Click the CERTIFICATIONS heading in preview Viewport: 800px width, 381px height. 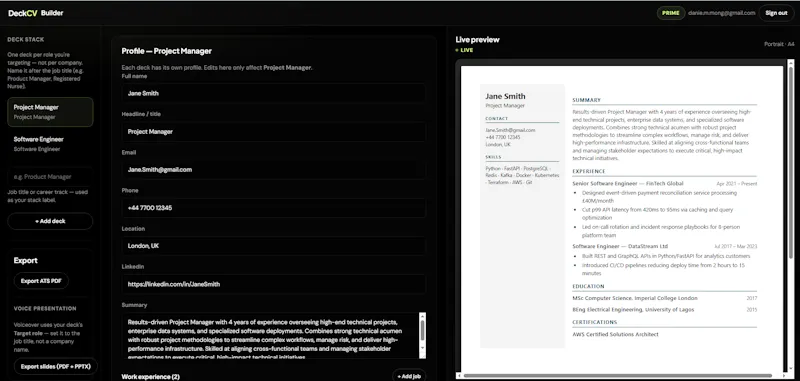(x=594, y=322)
